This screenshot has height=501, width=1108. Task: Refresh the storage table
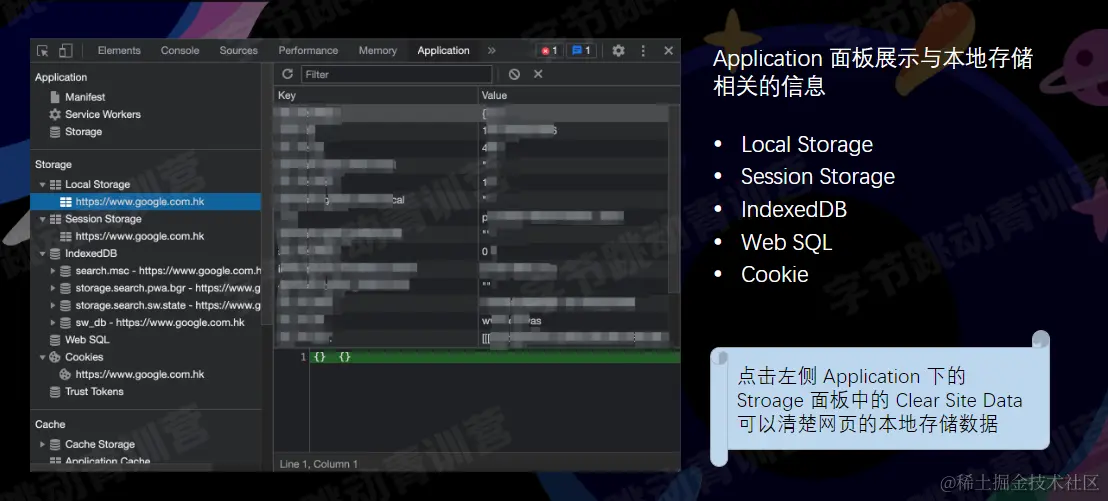point(287,74)
